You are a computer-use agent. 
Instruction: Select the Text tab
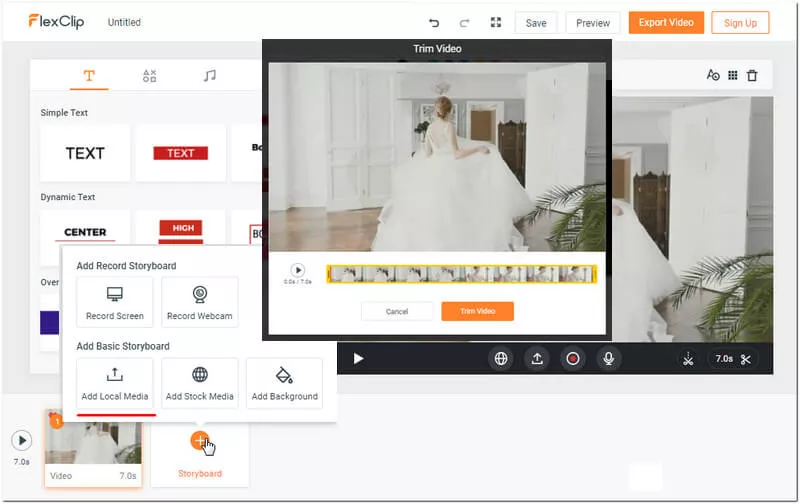[89, 76]
